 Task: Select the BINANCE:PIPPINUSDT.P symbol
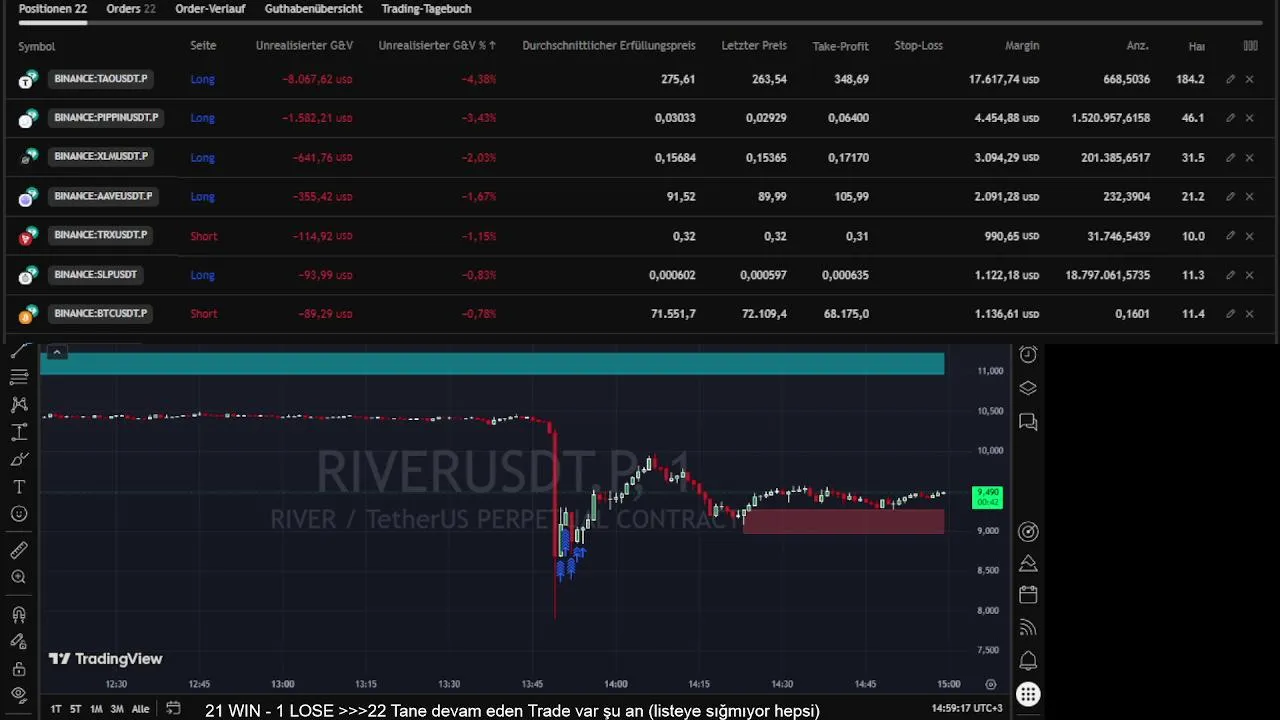pos(107,118)
